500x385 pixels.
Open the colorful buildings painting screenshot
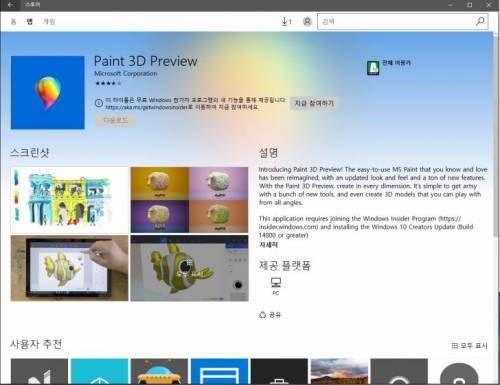[x=69, y=200]
